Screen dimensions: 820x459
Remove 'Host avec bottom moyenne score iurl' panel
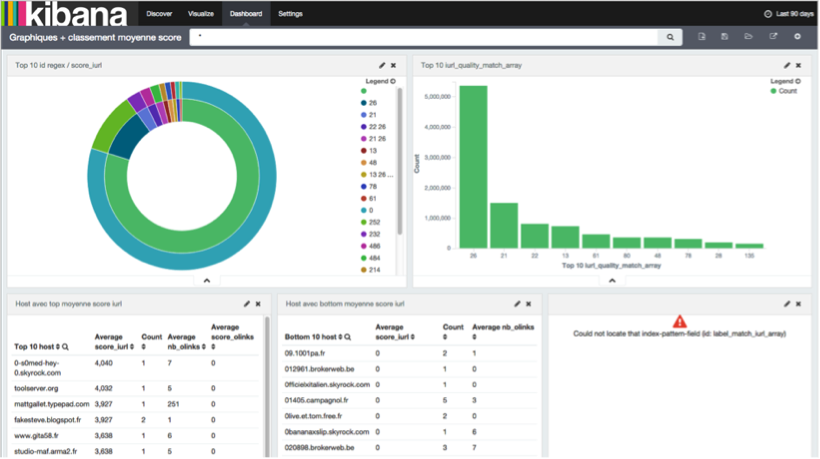coord(529,304)
